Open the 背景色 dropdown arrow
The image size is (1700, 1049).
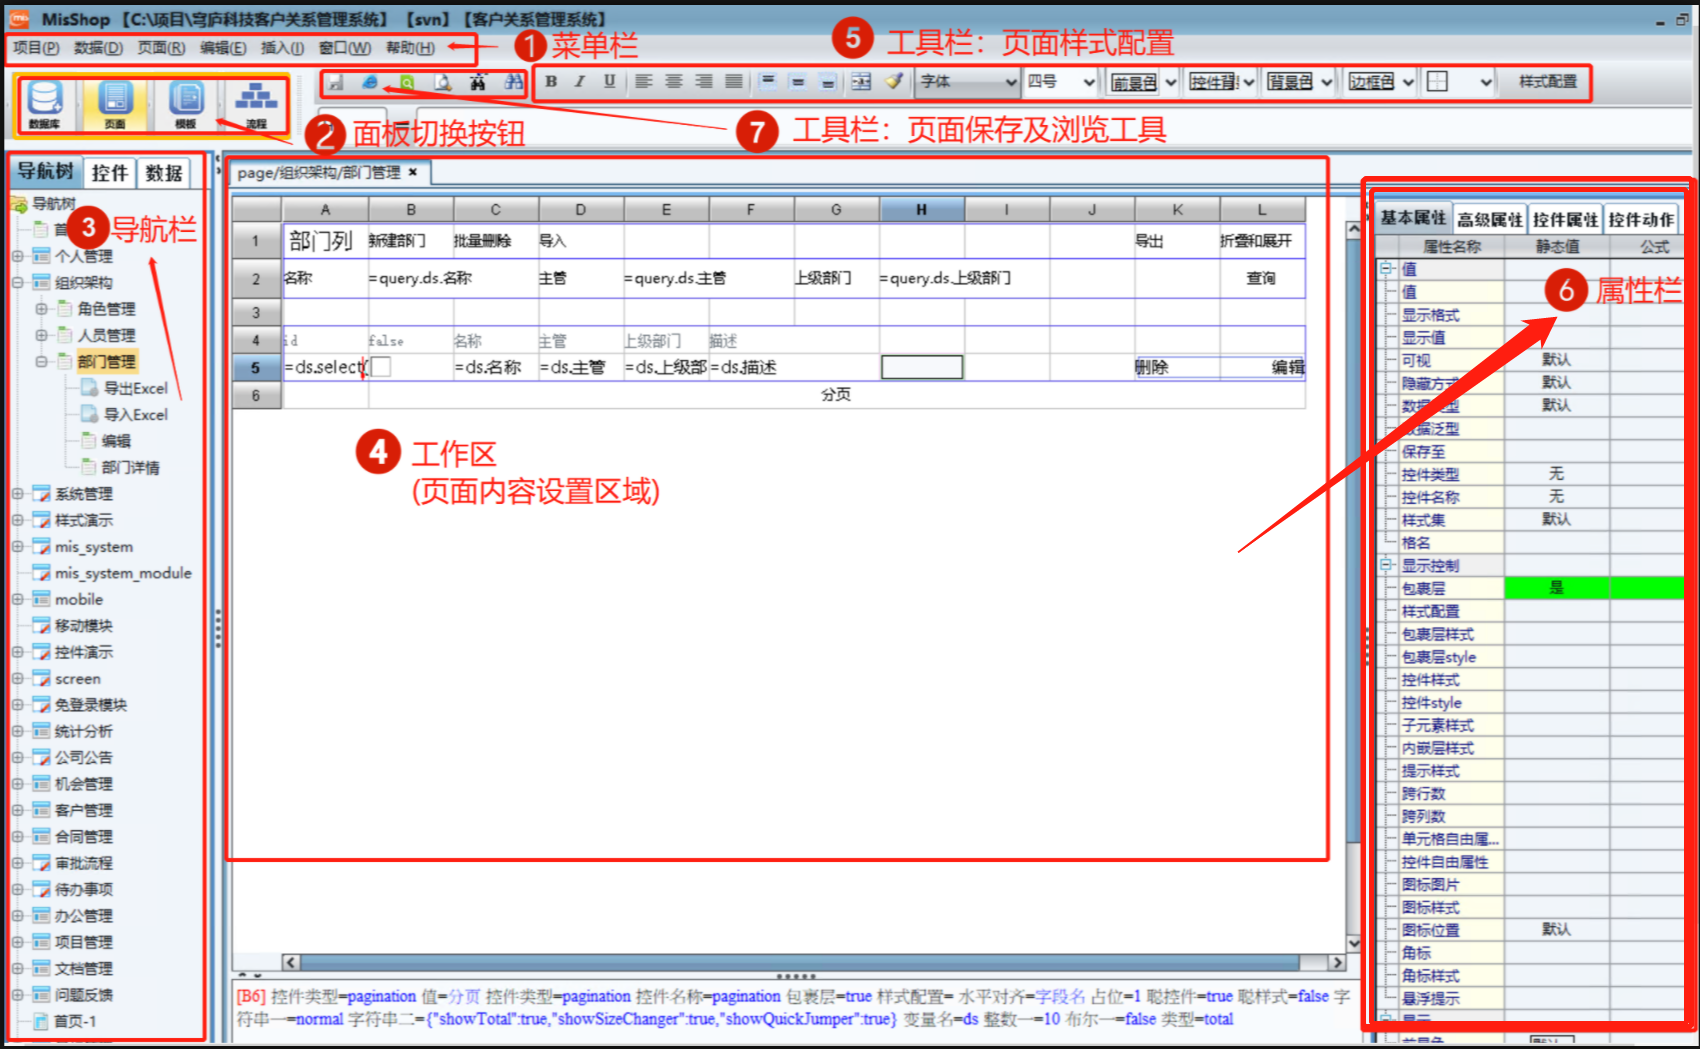[x=1326, y=82]
